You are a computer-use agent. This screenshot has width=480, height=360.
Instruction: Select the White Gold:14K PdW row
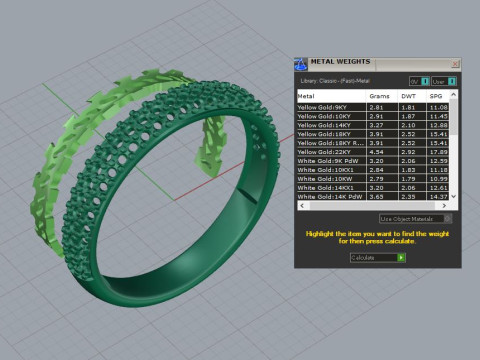[x=373, y=197]
